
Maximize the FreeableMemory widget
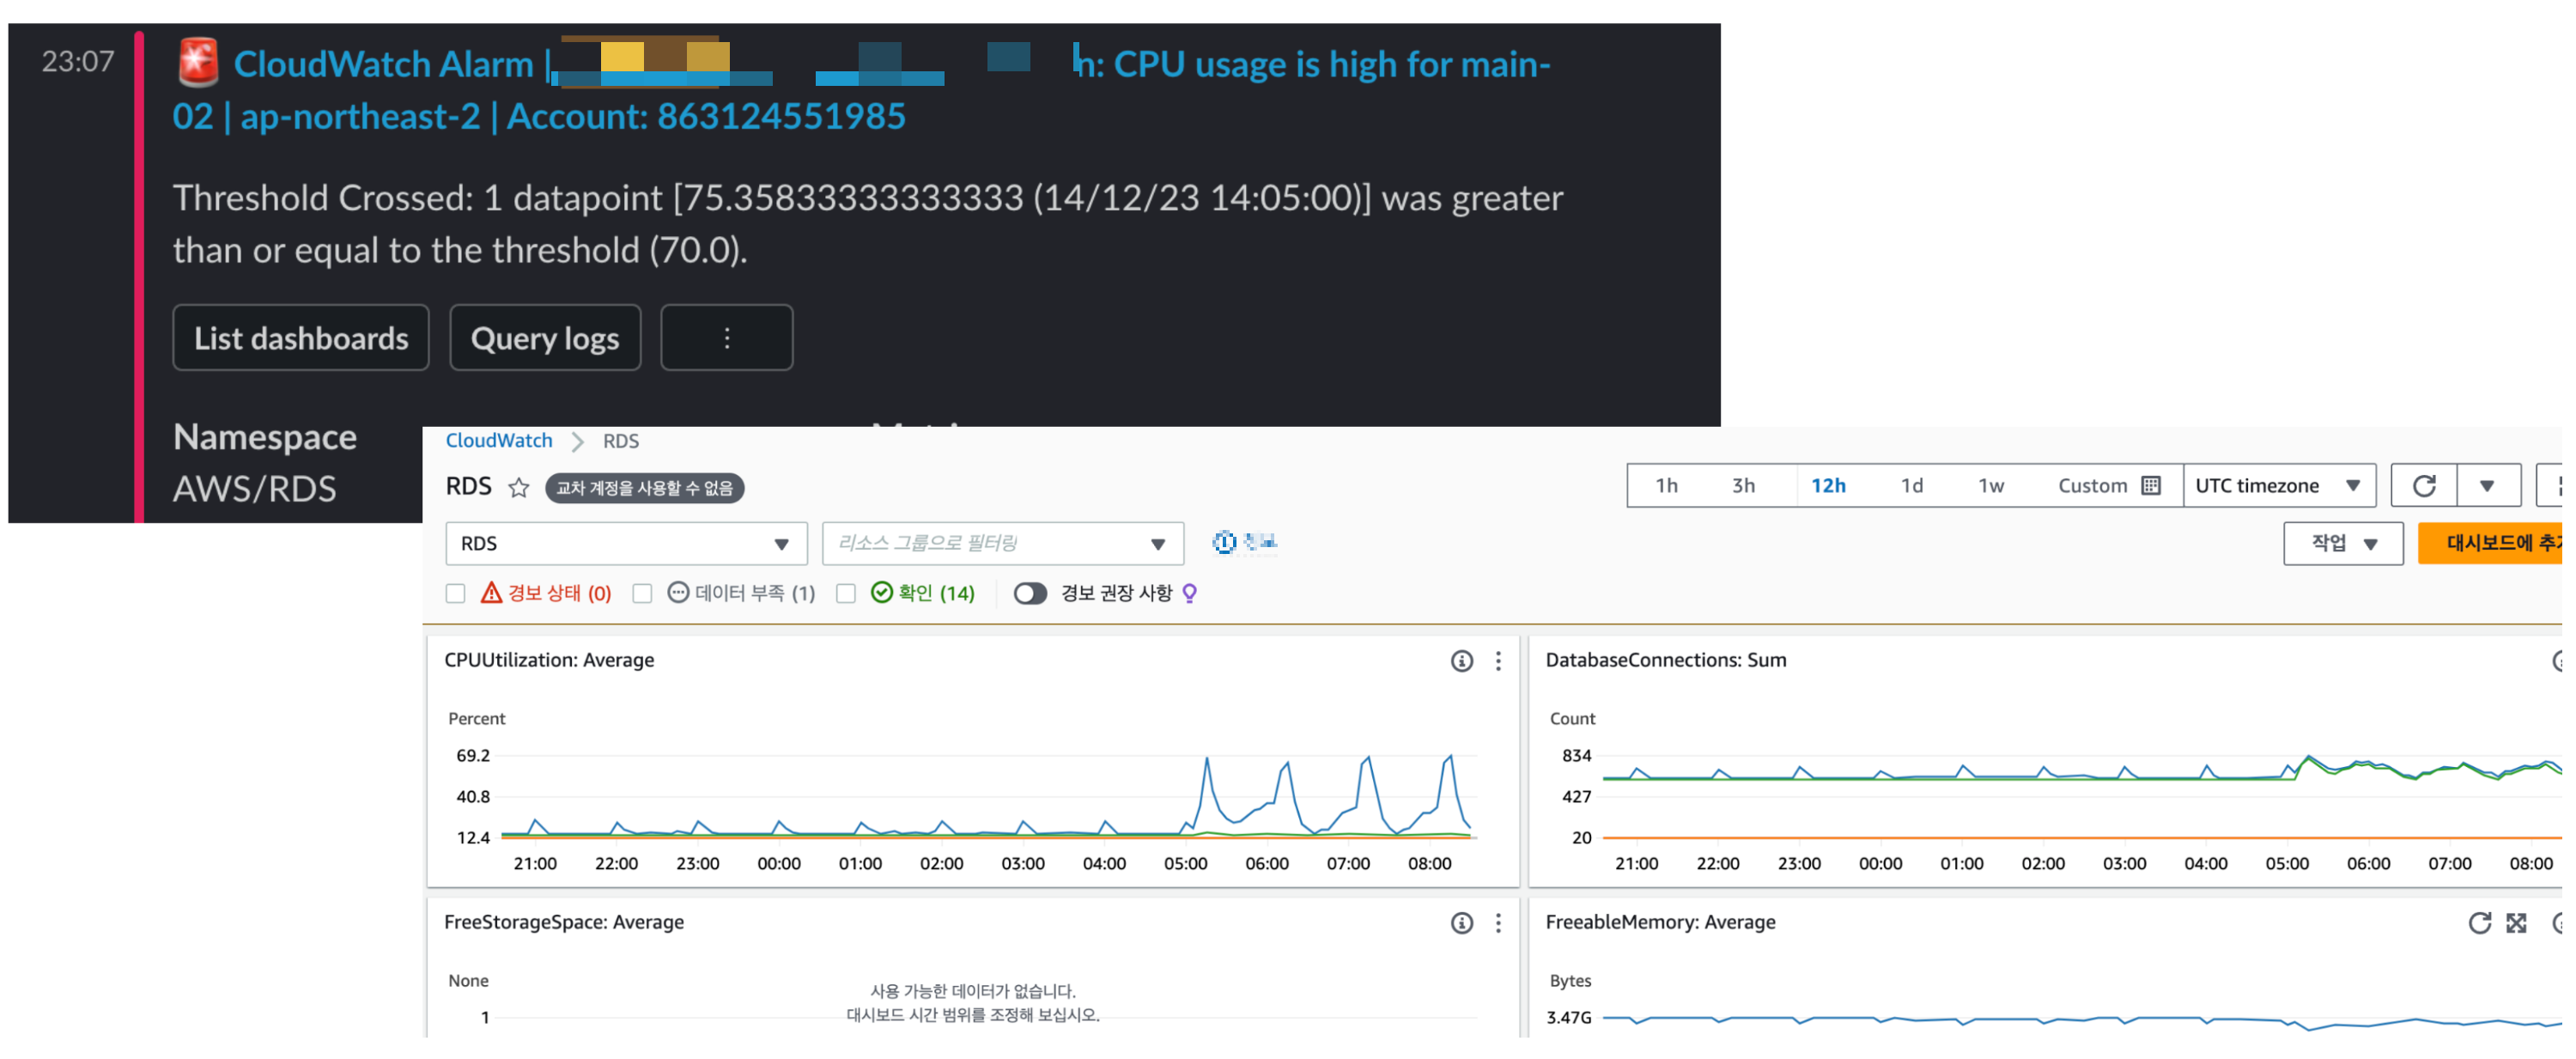[x=2516, y=923]
